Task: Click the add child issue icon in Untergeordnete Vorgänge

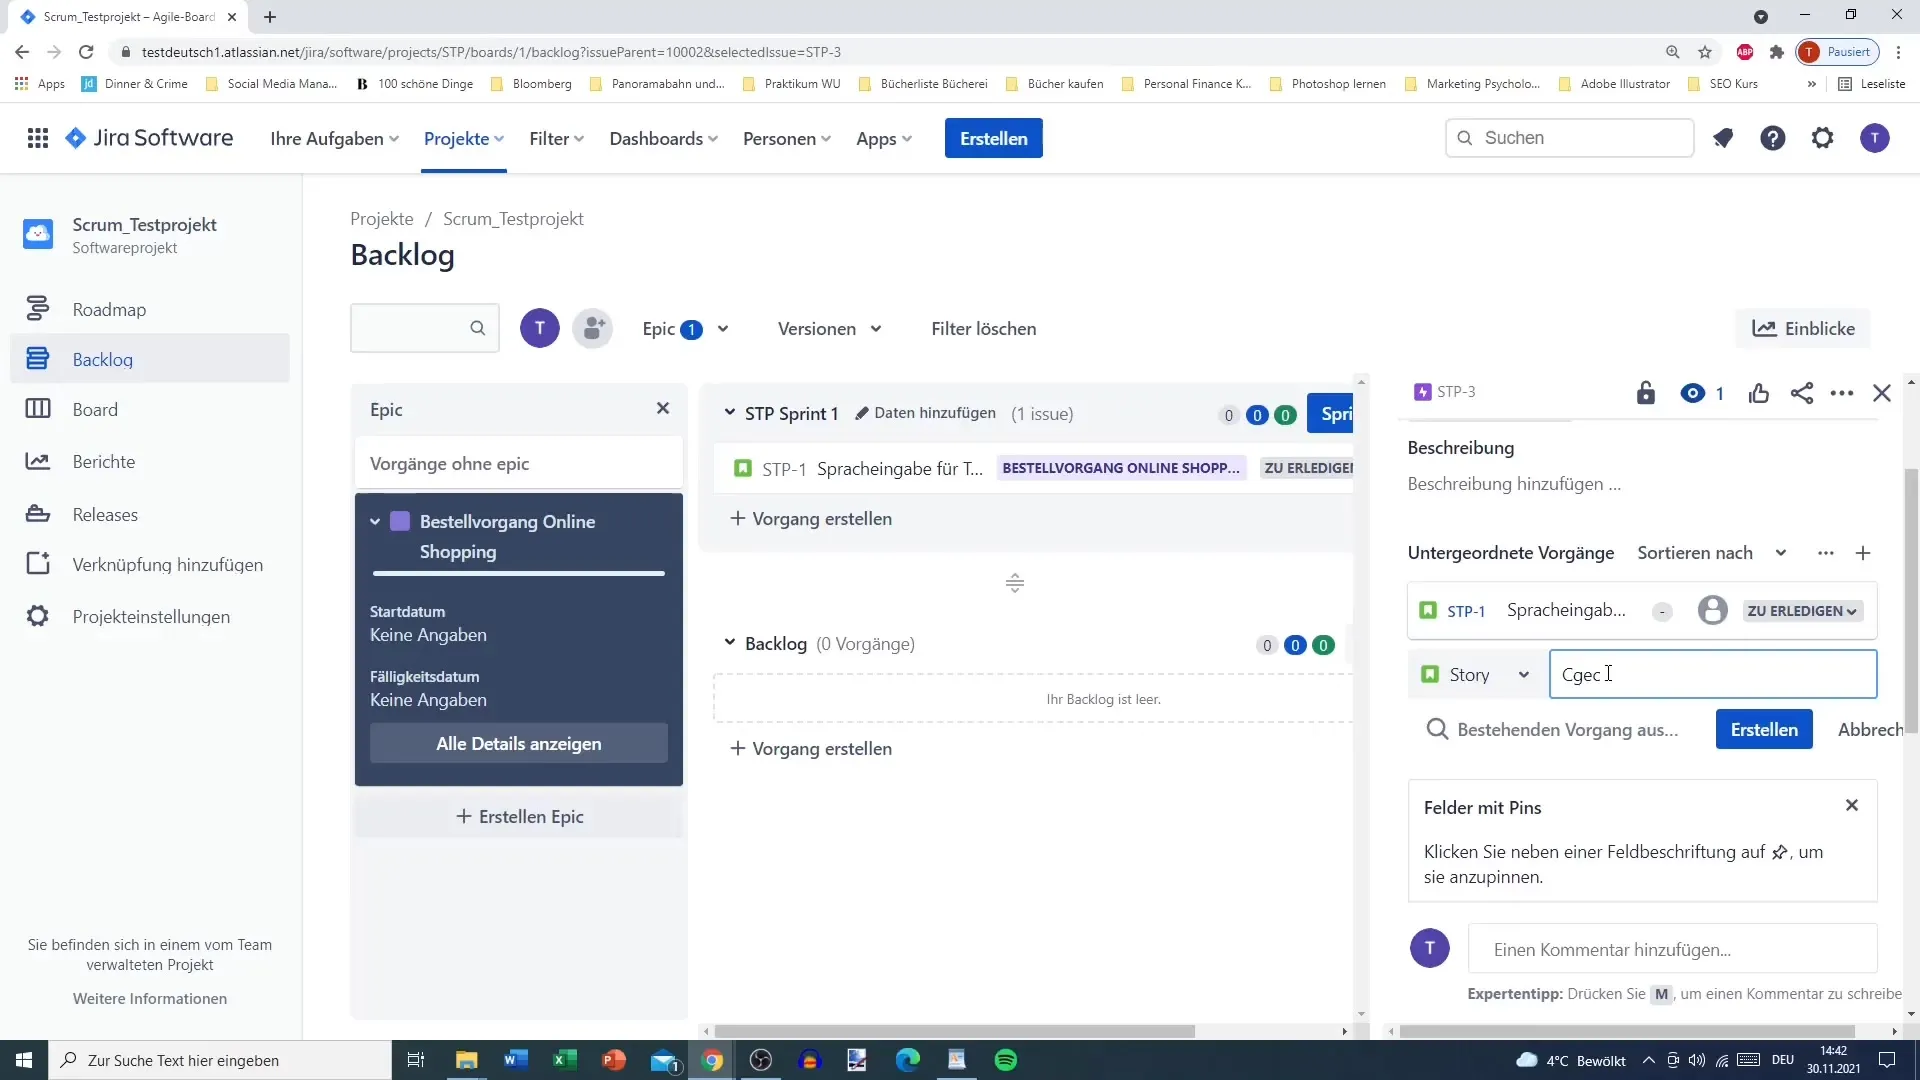Action: pyautogui.click(x=1862, y=553)
